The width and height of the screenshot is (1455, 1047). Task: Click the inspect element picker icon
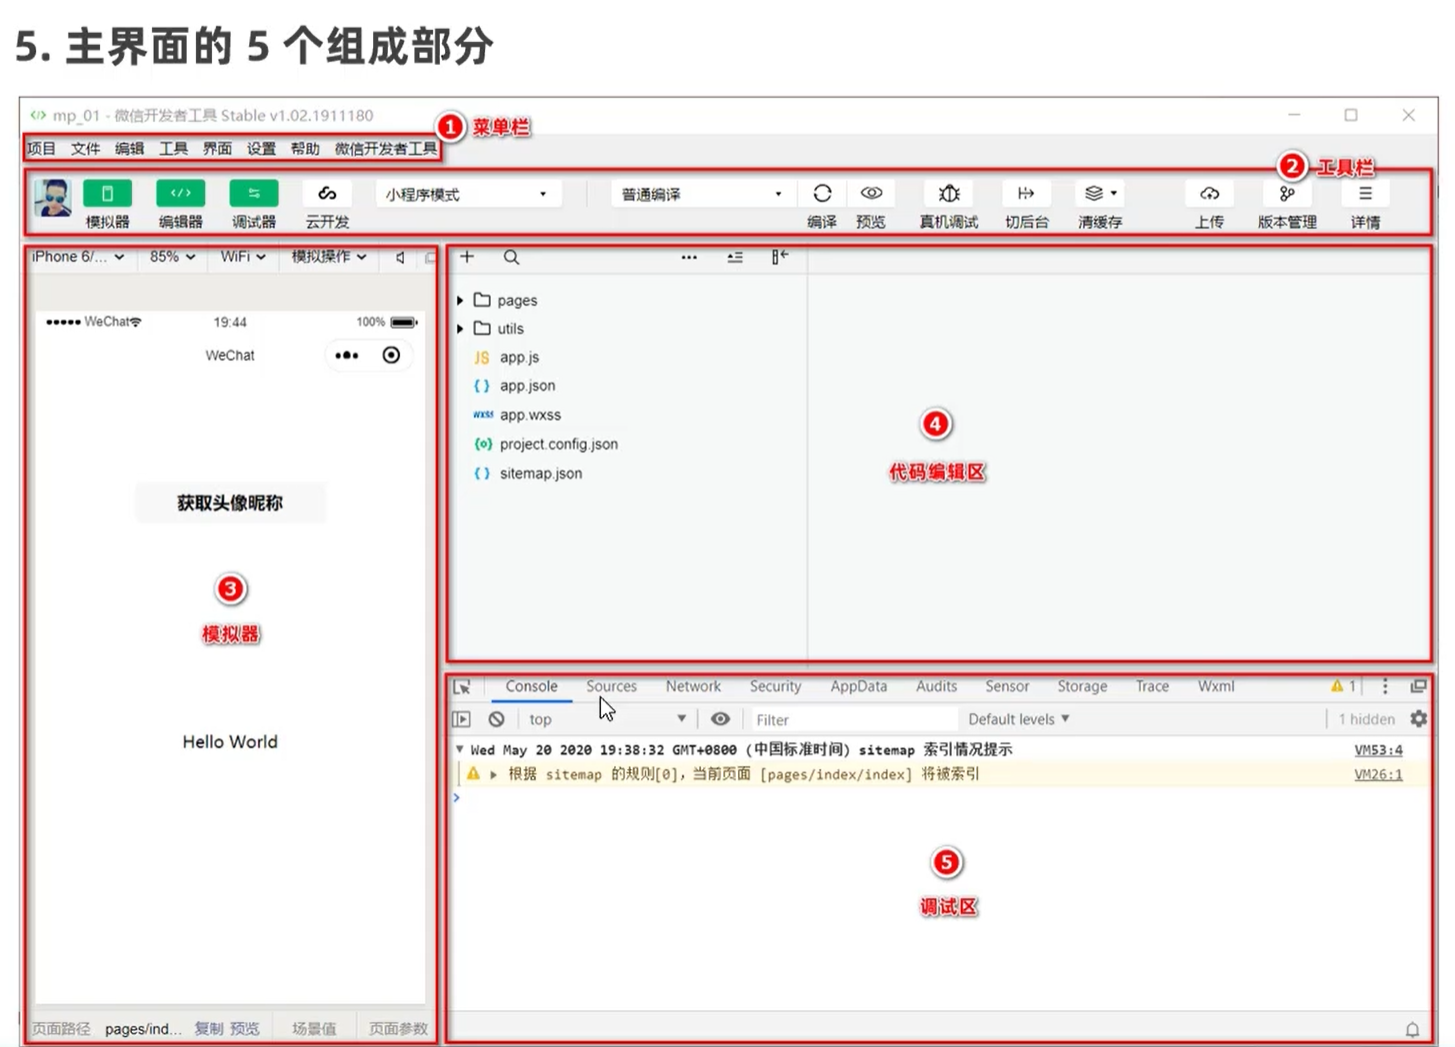[x=462, y=687]
